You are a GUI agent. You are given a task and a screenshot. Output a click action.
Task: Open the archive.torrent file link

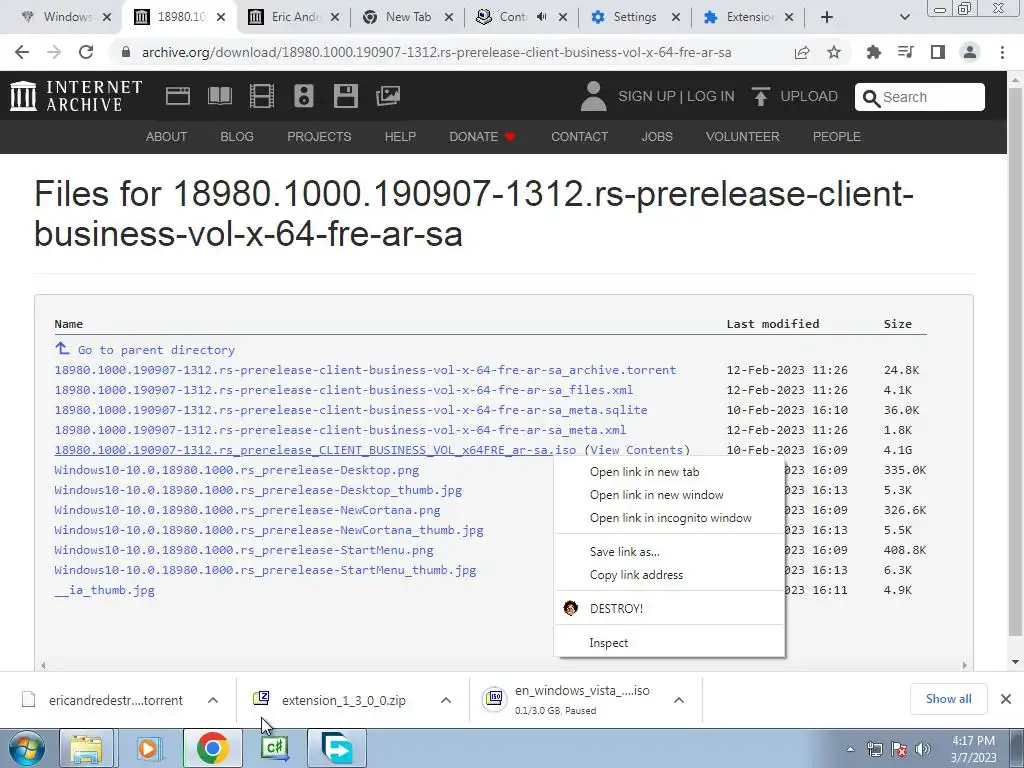(x=365, y=370)
